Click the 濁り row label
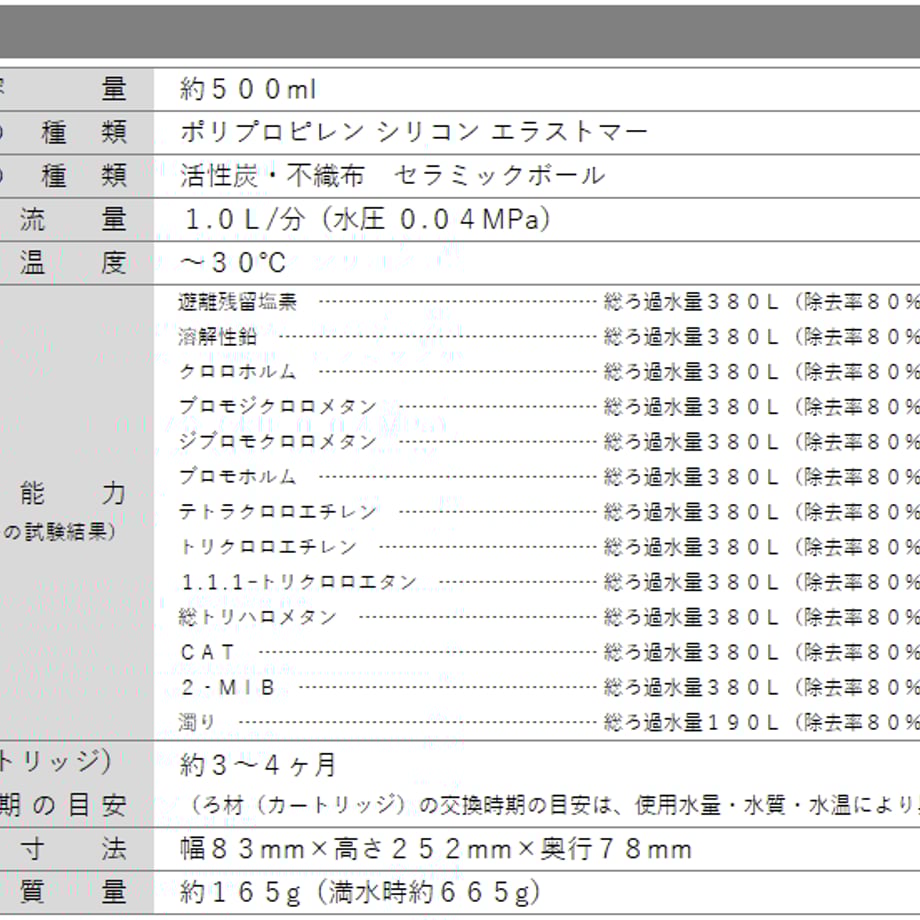The image size is (920, 920). click(197, 722)
